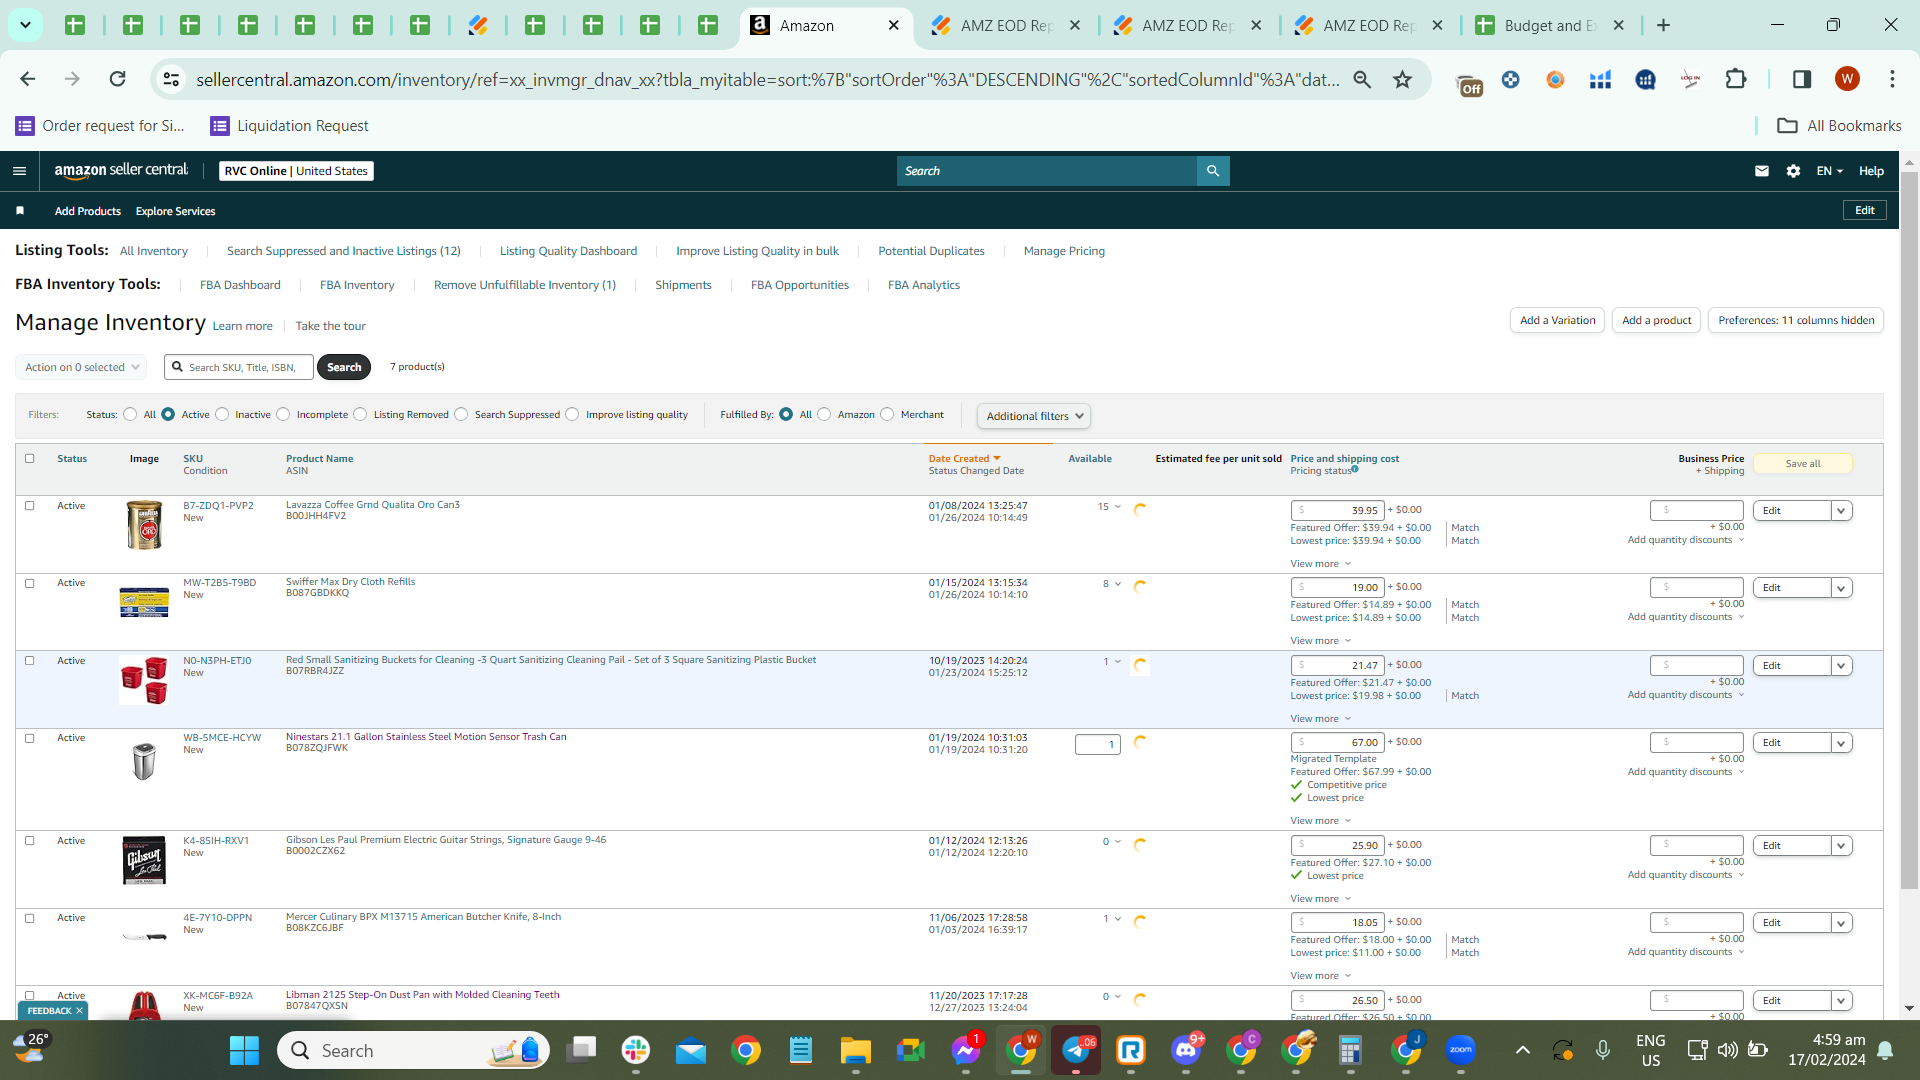The width and height of the screenshot is (1920, 1080).
Task: Switch to the Budget and E browser tab
Action: pos(1550,25)
